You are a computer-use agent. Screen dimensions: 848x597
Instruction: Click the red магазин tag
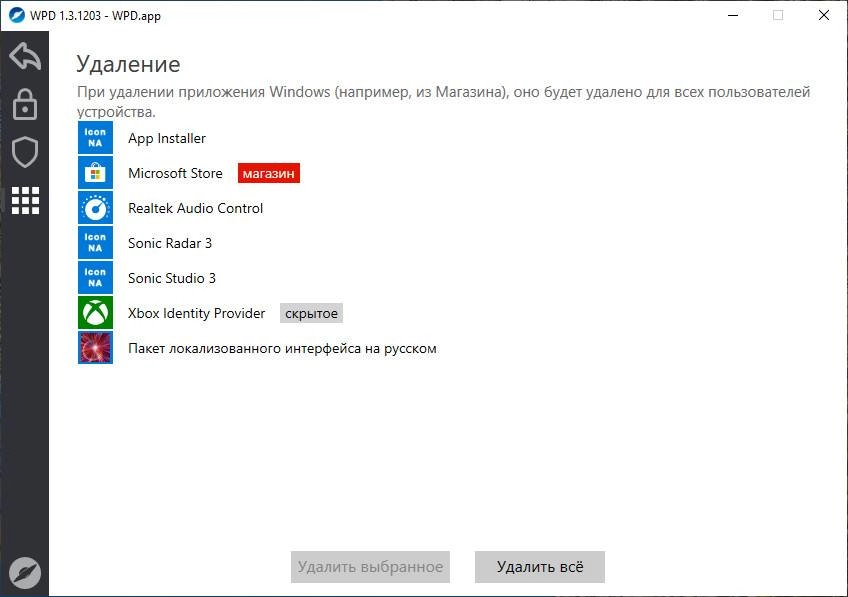point(269,173)
